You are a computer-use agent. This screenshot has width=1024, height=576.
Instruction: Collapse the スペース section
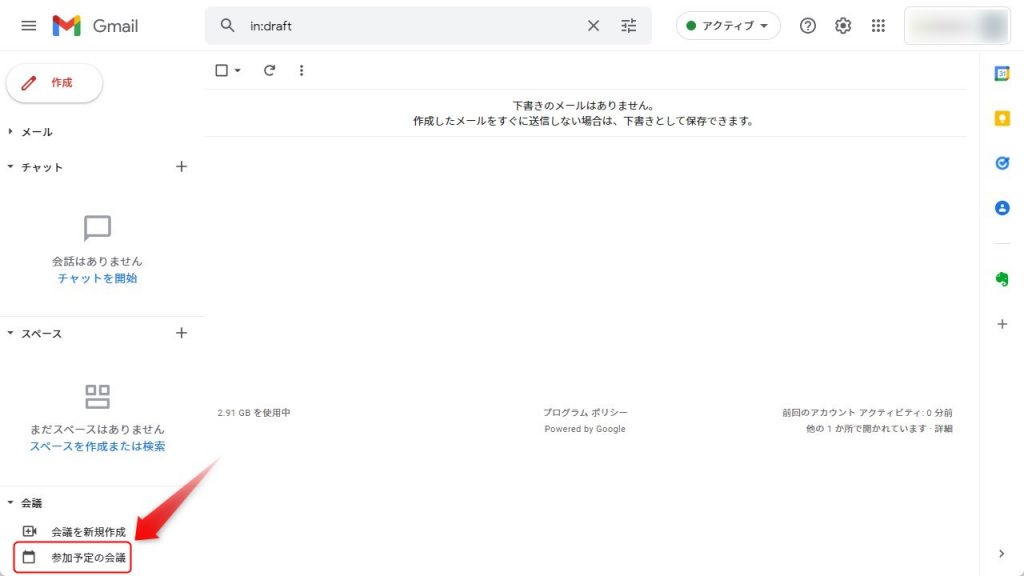[10, 333]
